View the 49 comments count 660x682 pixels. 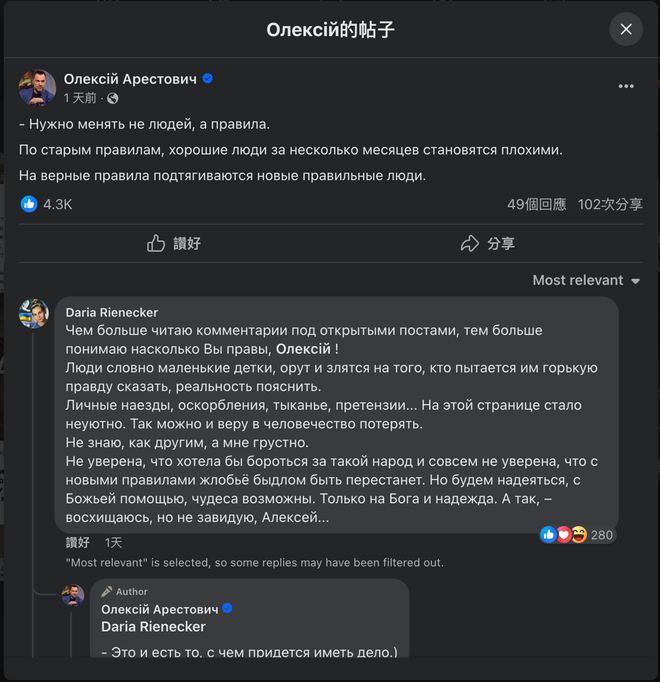click(x=536, y=204)
